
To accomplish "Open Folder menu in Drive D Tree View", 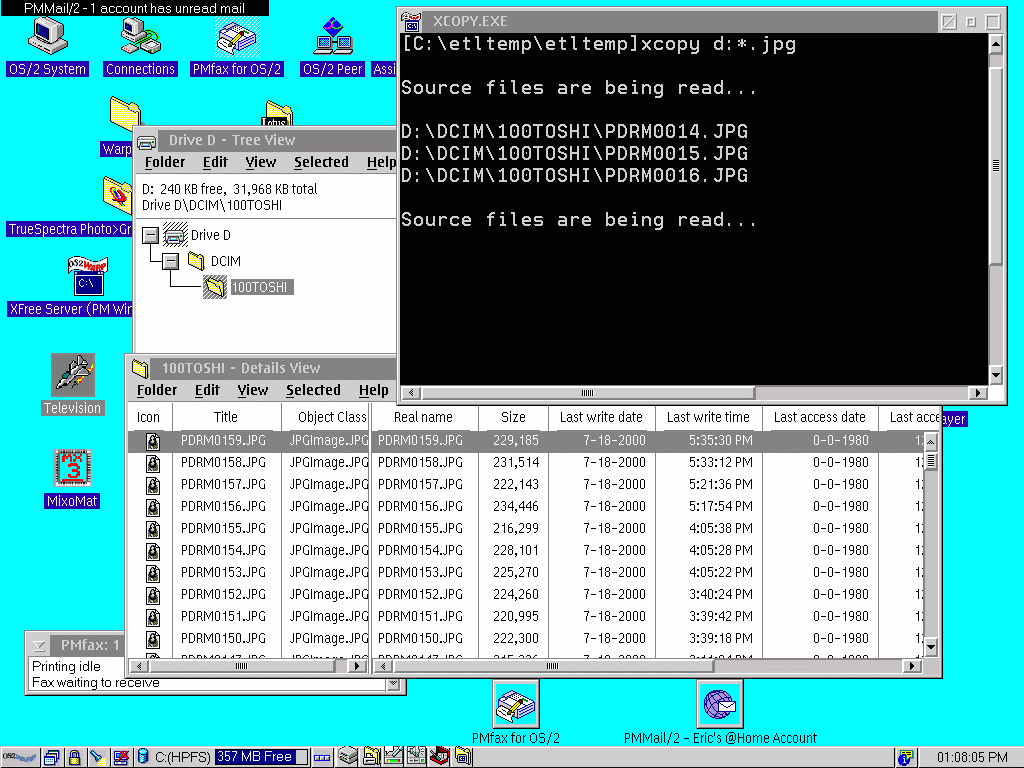I will click(x=165, y=162).
